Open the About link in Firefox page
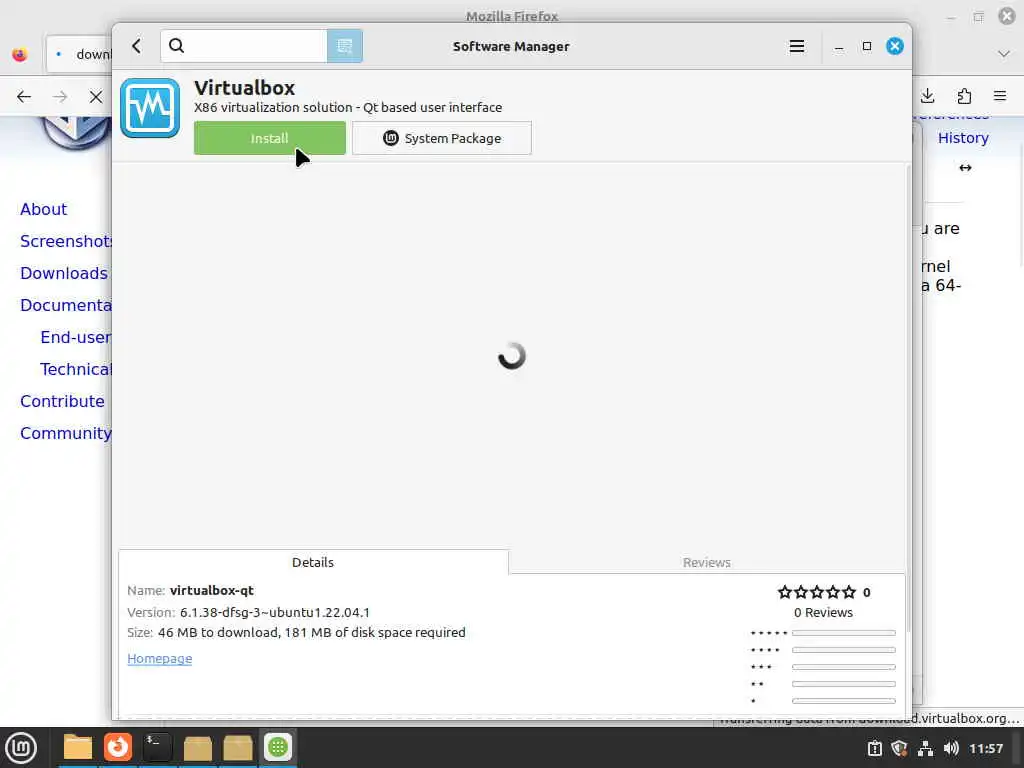 point(44,210)
